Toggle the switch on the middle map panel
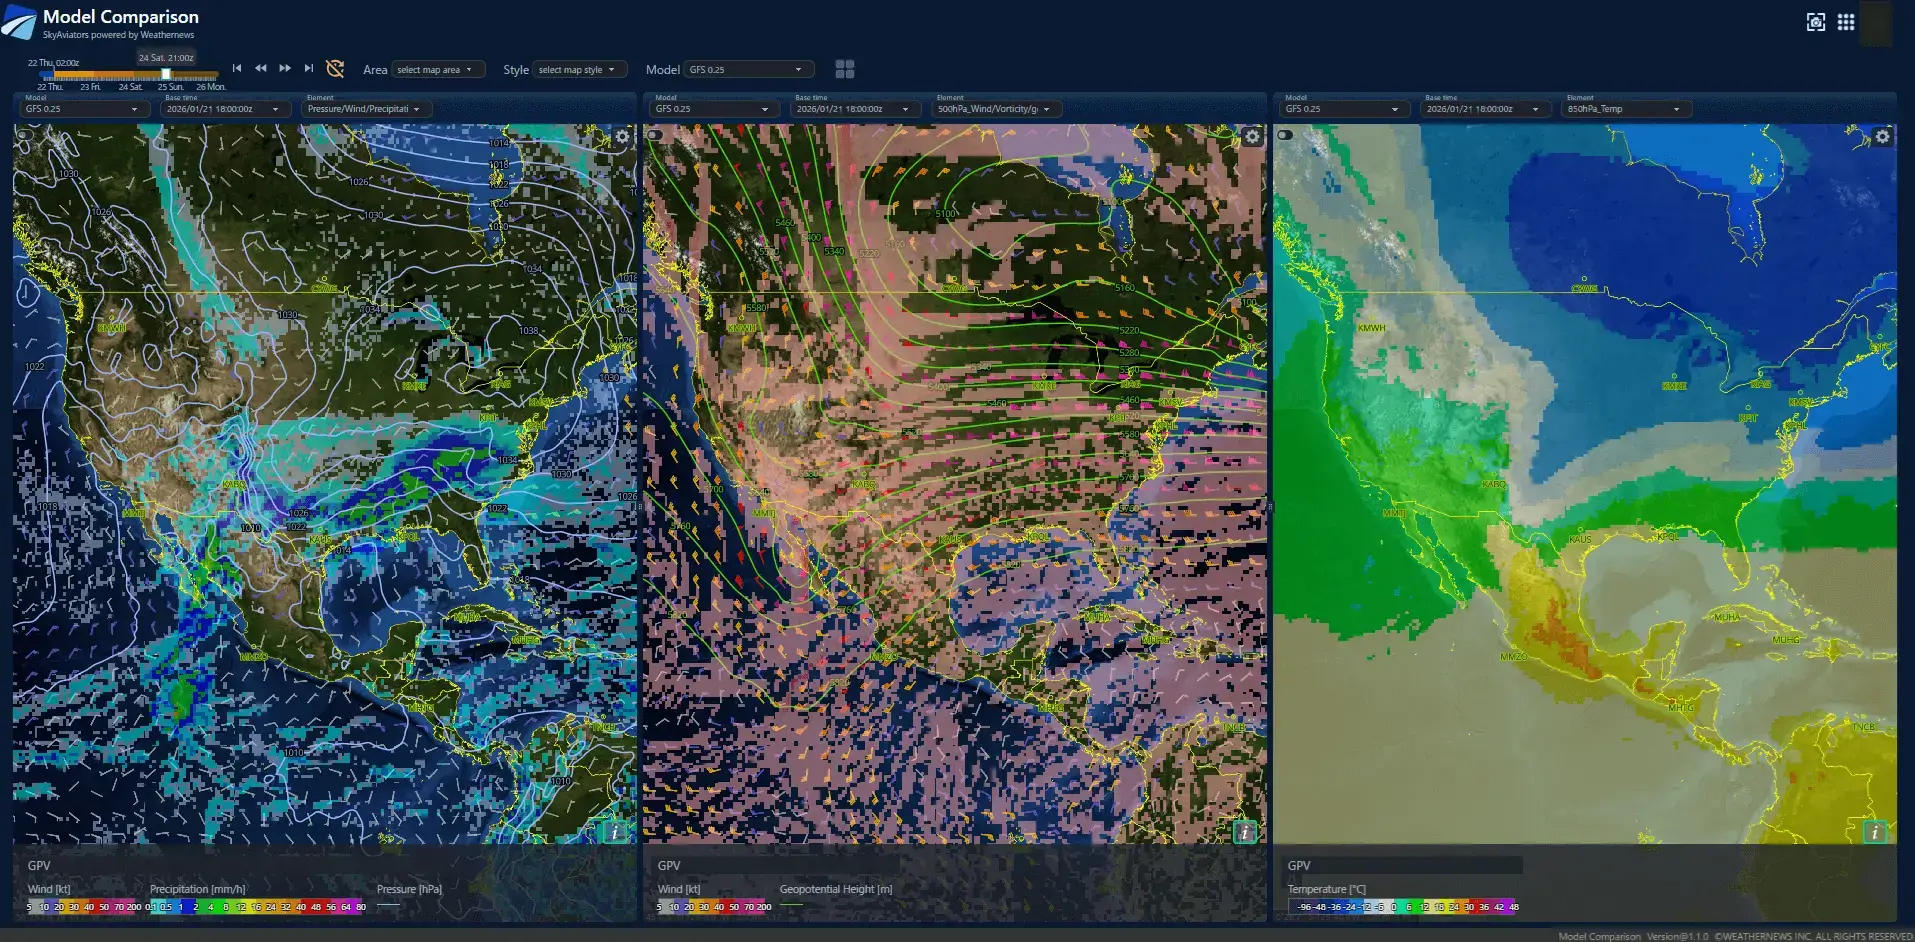 (656, 135)
